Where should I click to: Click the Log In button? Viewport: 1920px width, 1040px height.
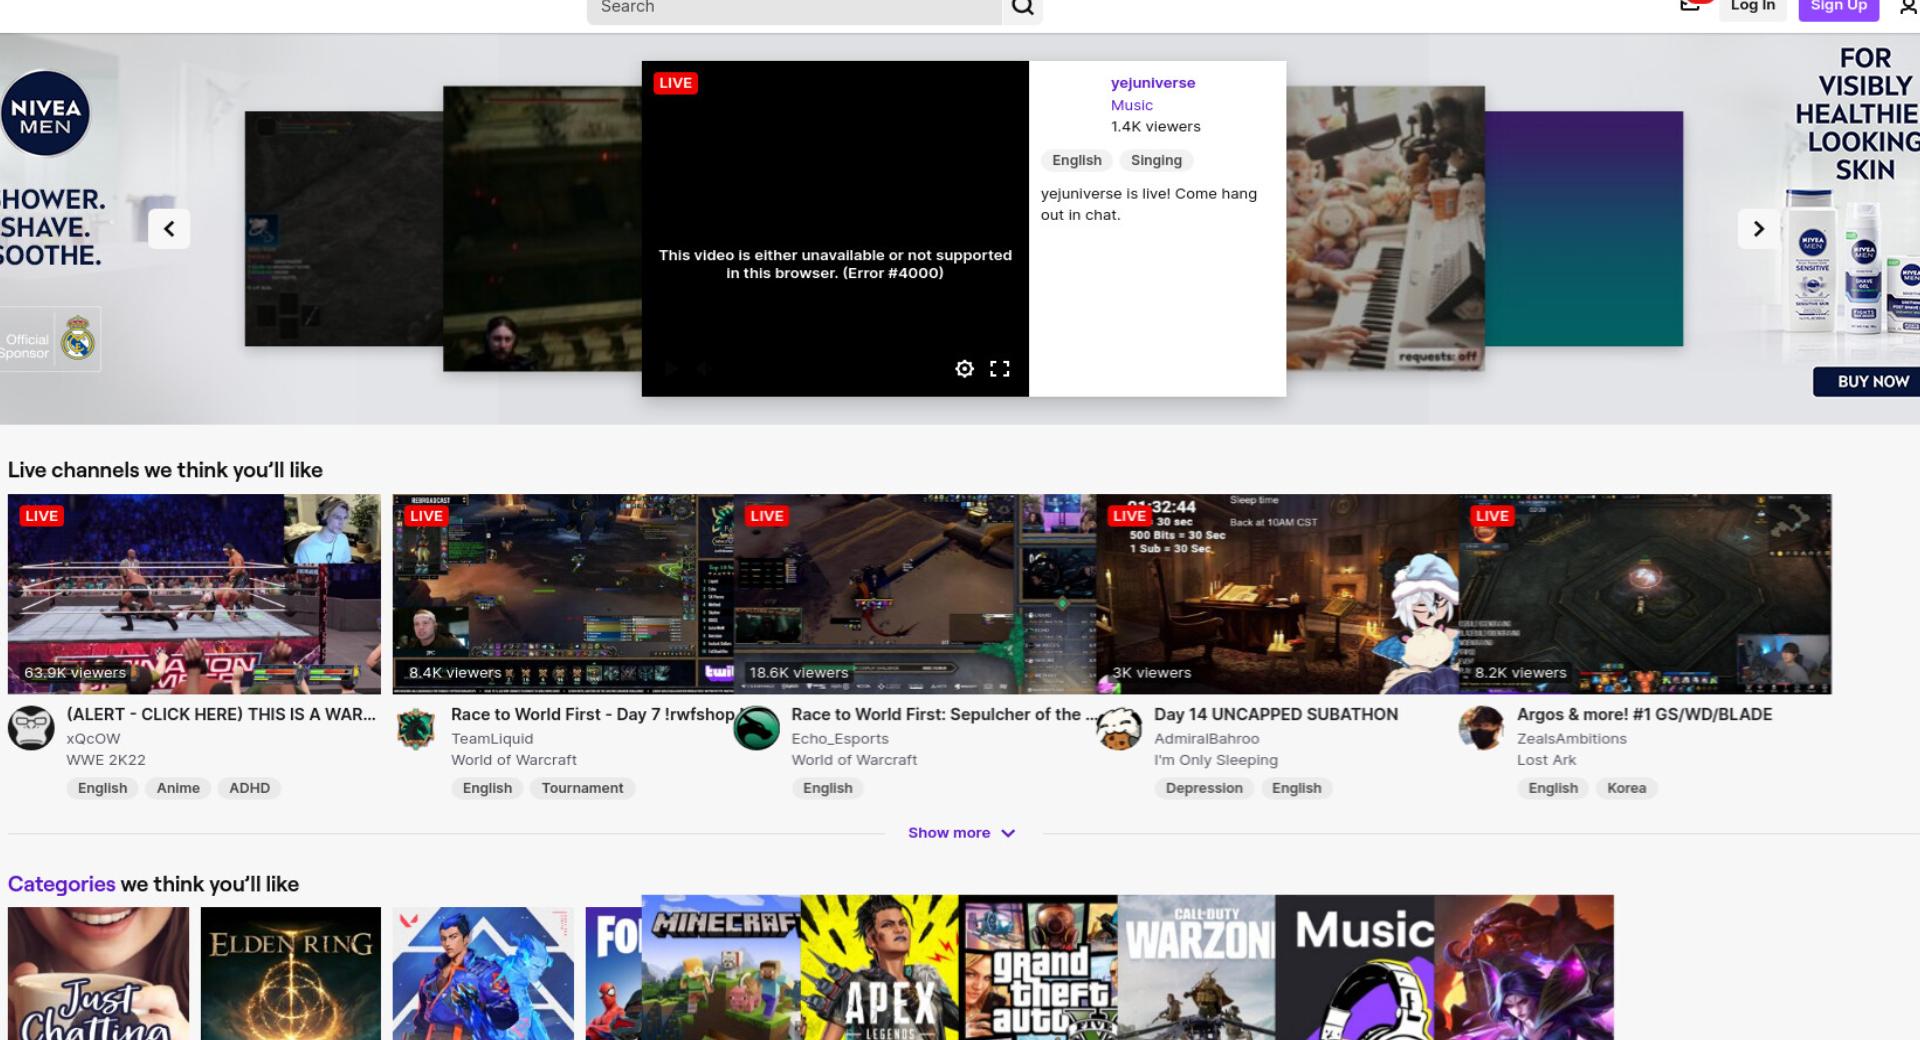pyautogui.click(x=1753, y=7)
